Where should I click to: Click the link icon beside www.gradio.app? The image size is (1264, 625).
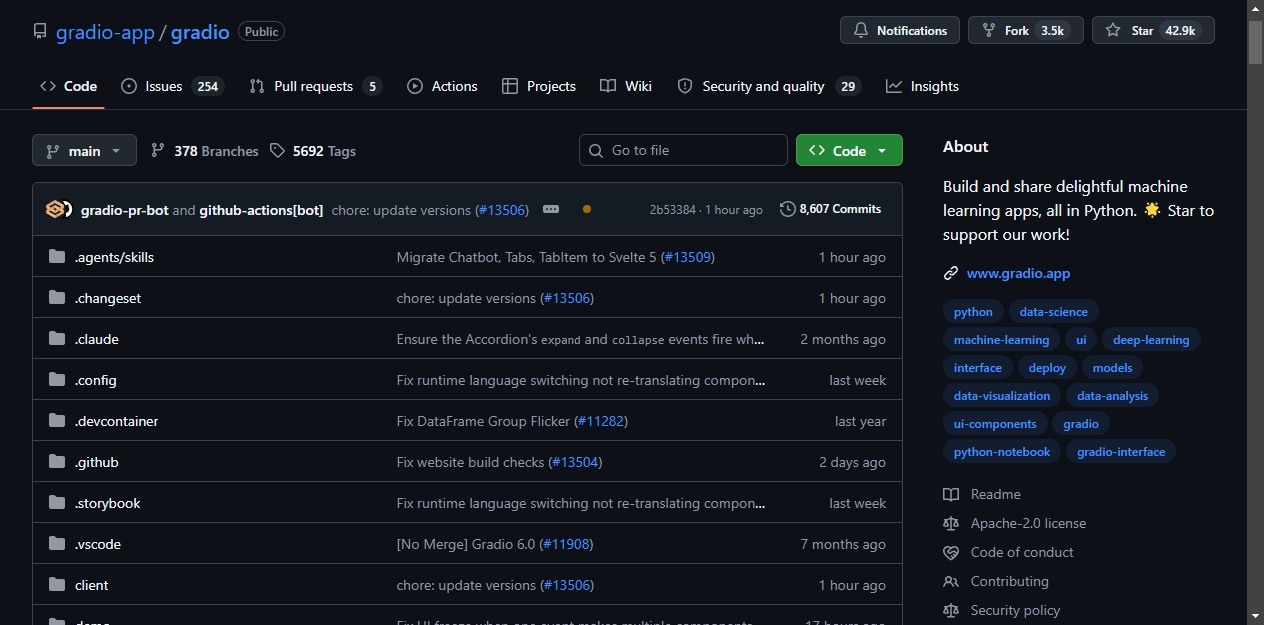[x=951, y=273]
